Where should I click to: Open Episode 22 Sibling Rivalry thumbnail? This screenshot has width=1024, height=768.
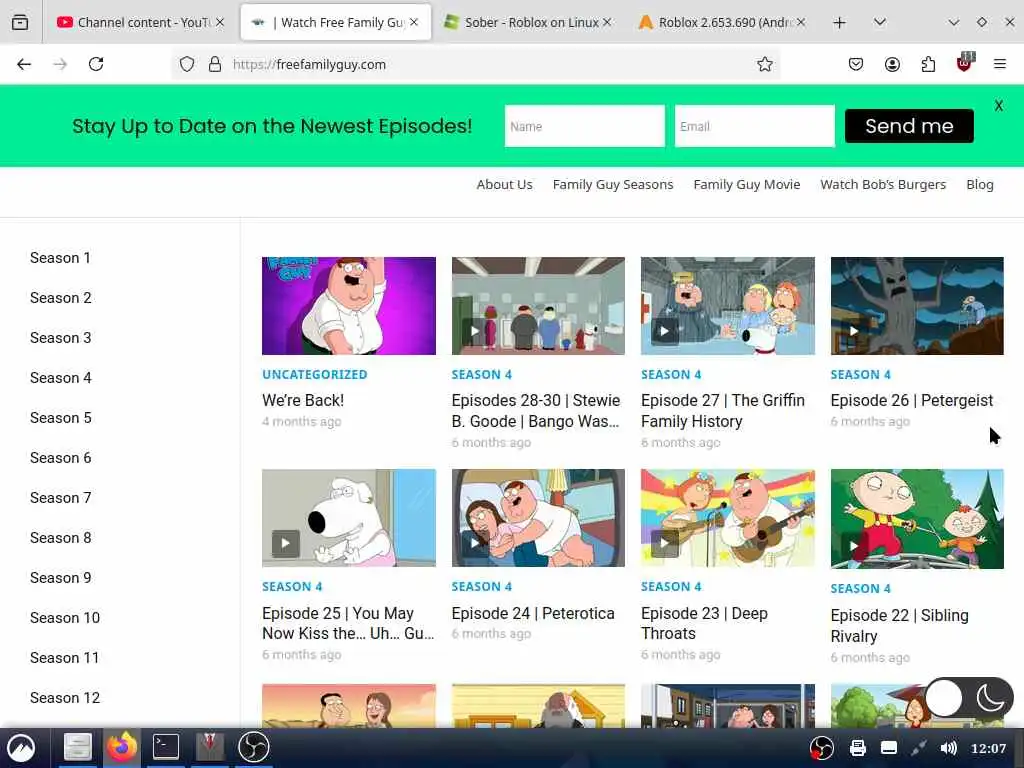[917, 519]
